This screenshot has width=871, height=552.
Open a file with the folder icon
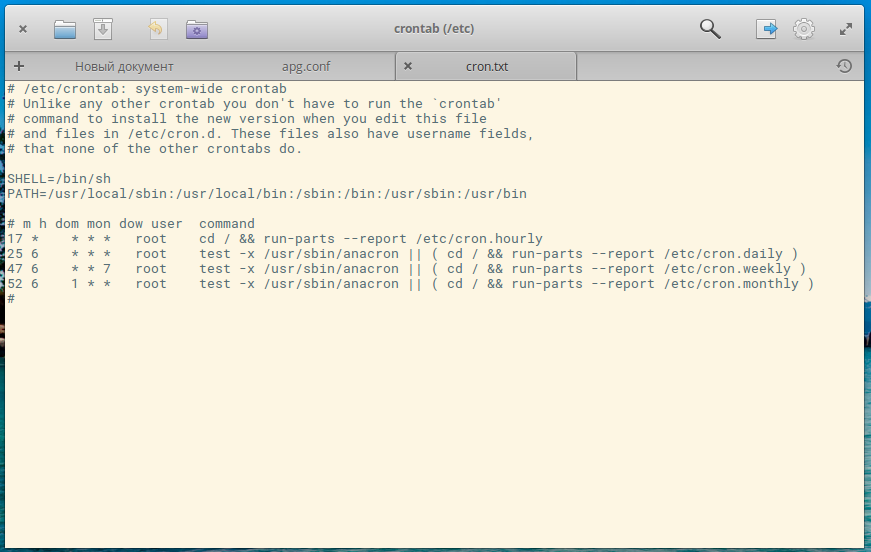(65, 29)
